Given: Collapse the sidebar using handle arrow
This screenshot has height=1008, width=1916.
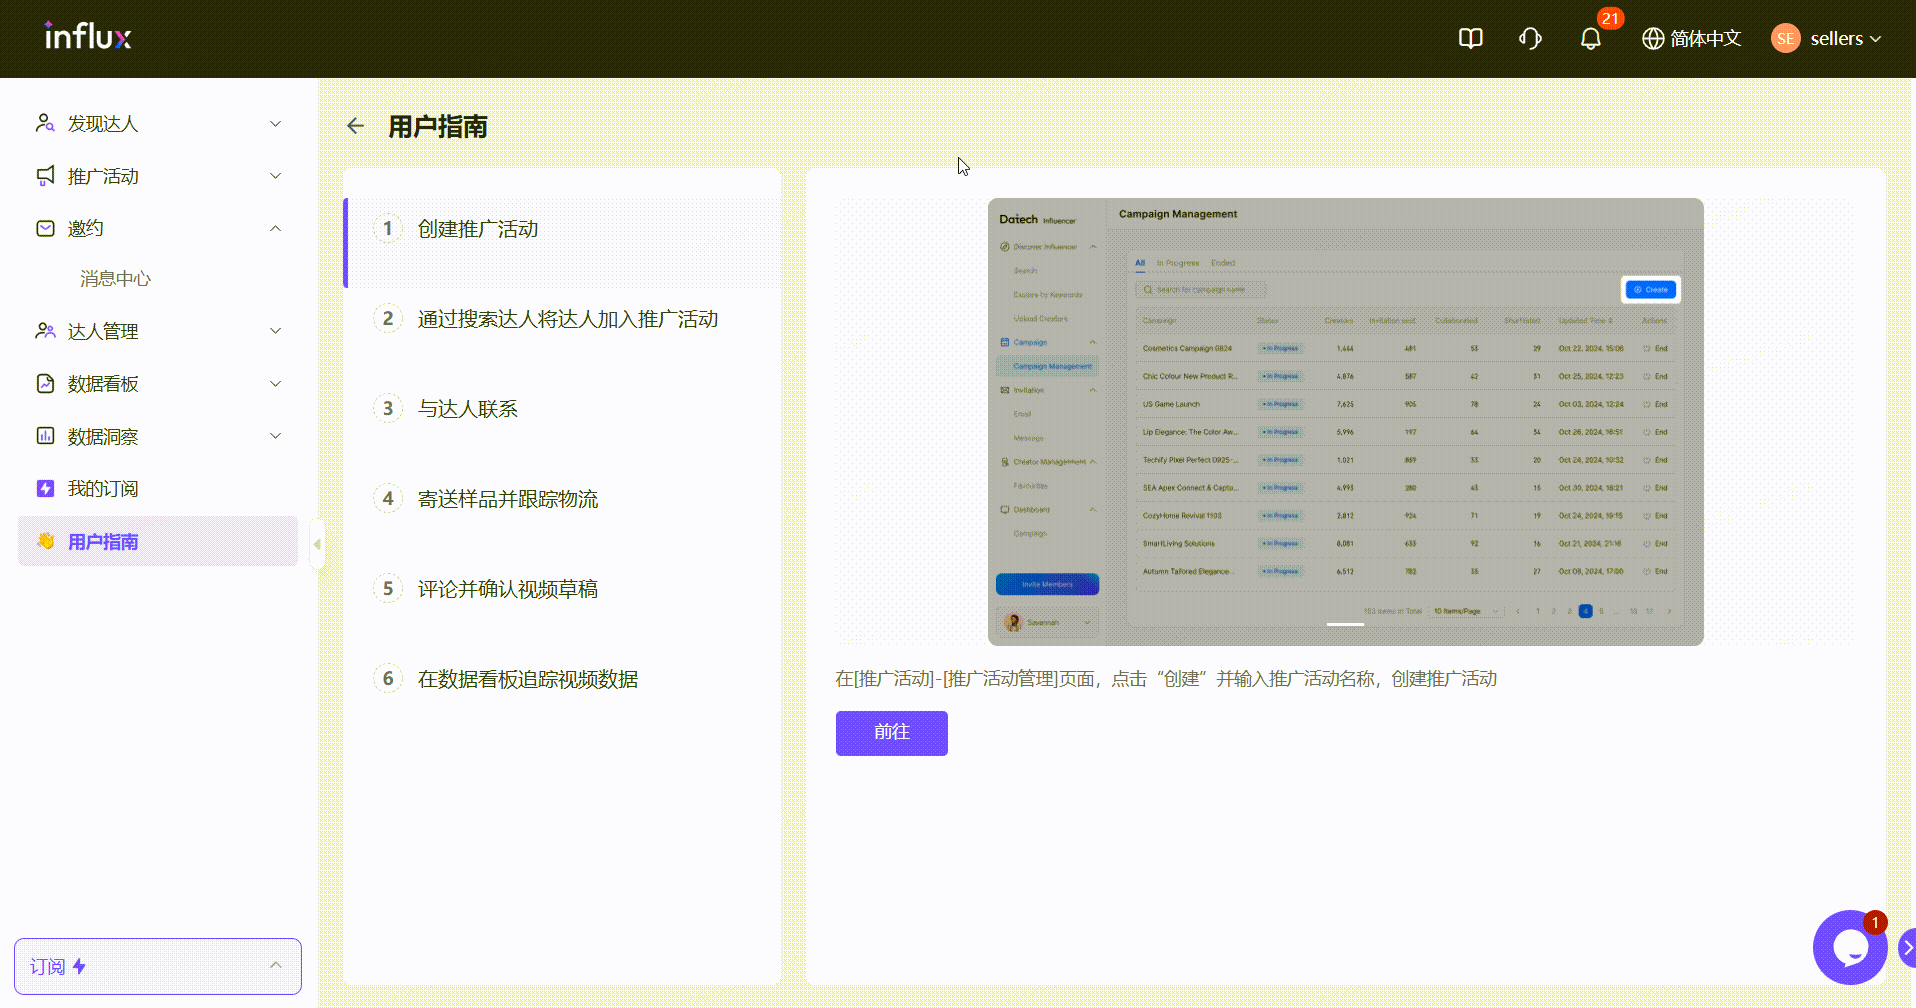Looking at the screenshot, I should pyautogui.click(x=317, y=545).
